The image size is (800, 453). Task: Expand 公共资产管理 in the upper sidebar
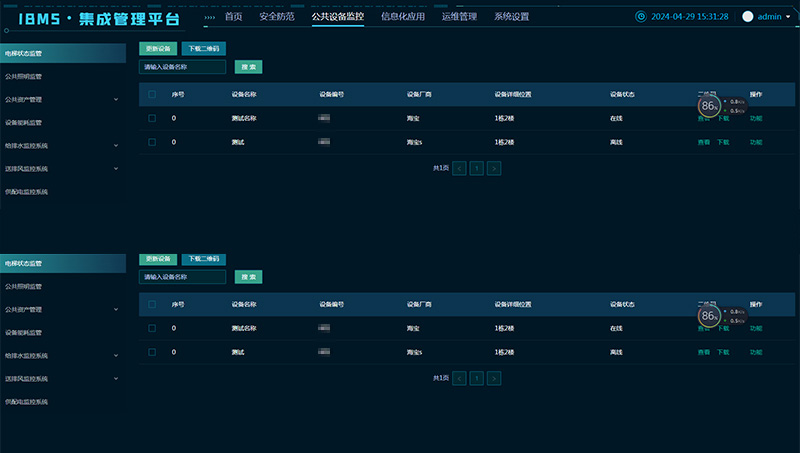coord(116,99)
